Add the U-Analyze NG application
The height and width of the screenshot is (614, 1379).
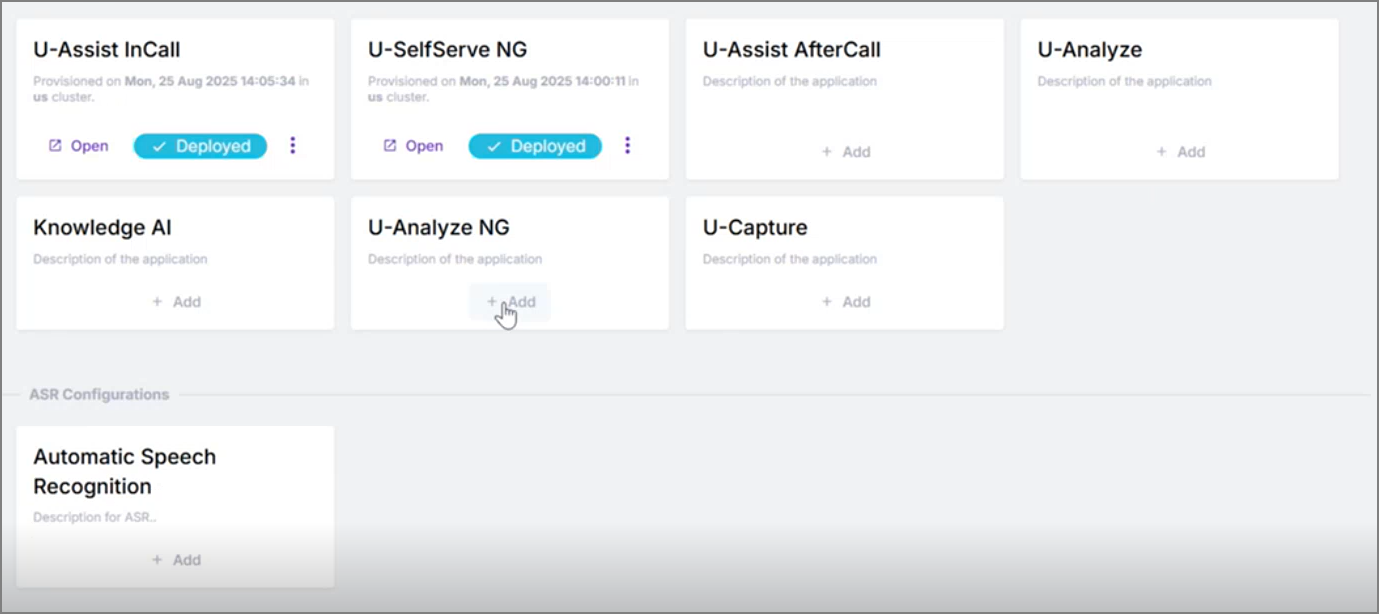510,302
